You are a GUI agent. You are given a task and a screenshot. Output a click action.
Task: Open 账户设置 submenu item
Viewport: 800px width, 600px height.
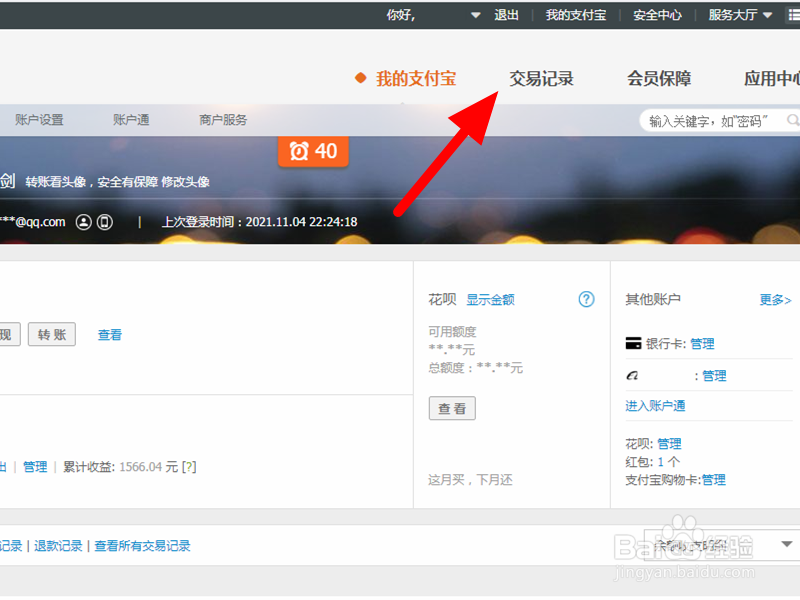coord(39,120)
